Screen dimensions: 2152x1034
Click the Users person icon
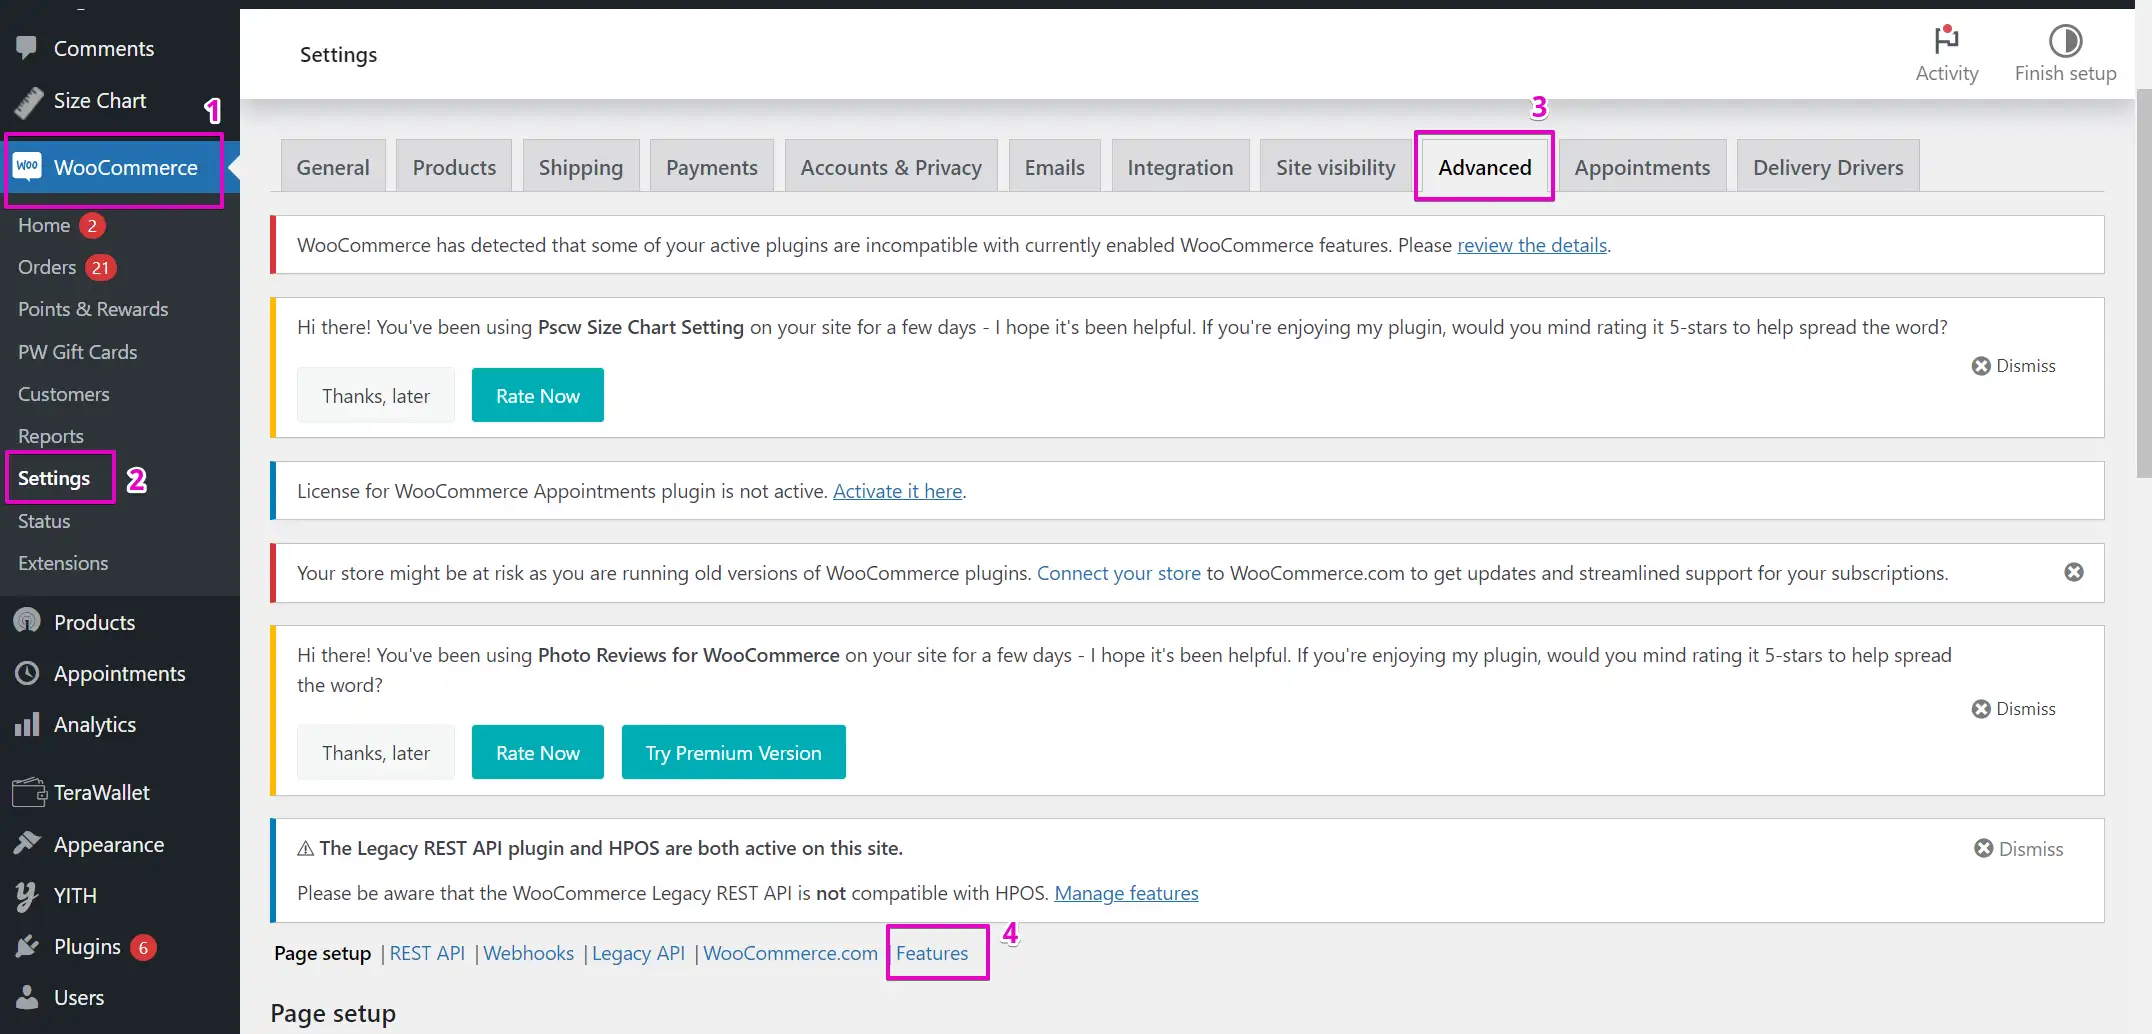27,997
